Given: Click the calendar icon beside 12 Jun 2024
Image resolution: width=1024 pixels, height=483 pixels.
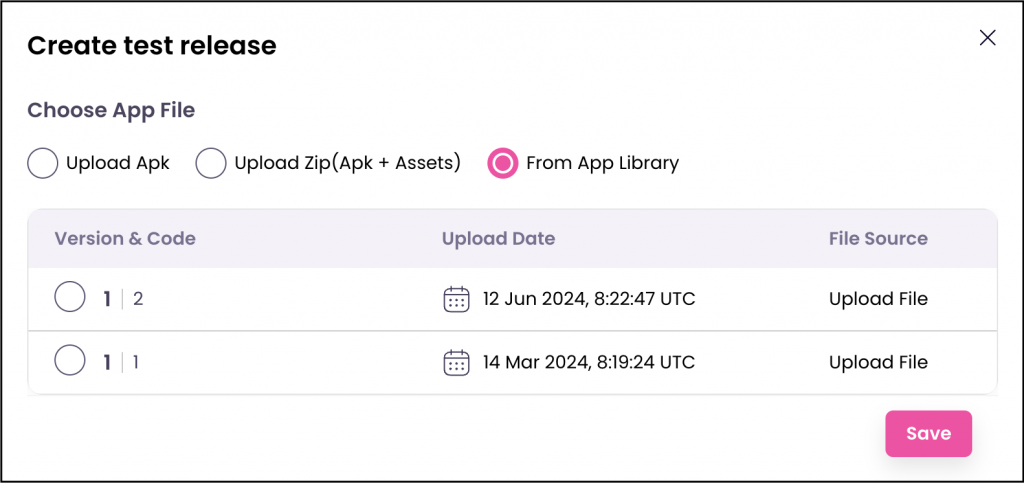Looking at the screenshot, I should (x=456, y=299).
